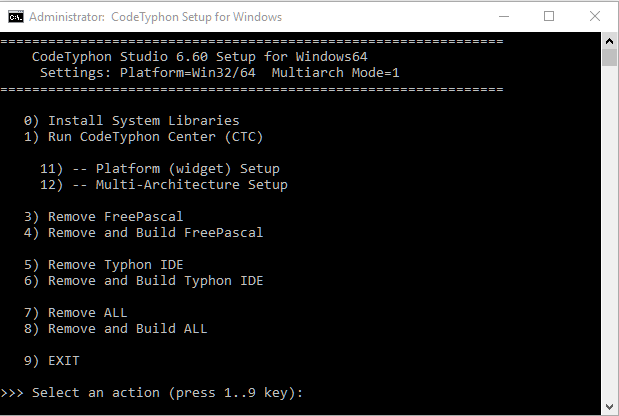Viewport: 619px width, 416px height.
Task: Click the scrollbar down arrow
Action: (x=609, y=407)
